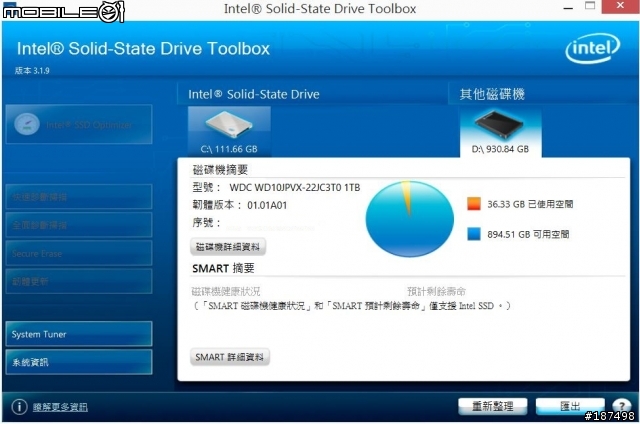Image resolution: width=640 pixels, height=424 pixels.
Task: Select 全面診斷掃描 full diagnostic scan
Action: tap(79, 225)
